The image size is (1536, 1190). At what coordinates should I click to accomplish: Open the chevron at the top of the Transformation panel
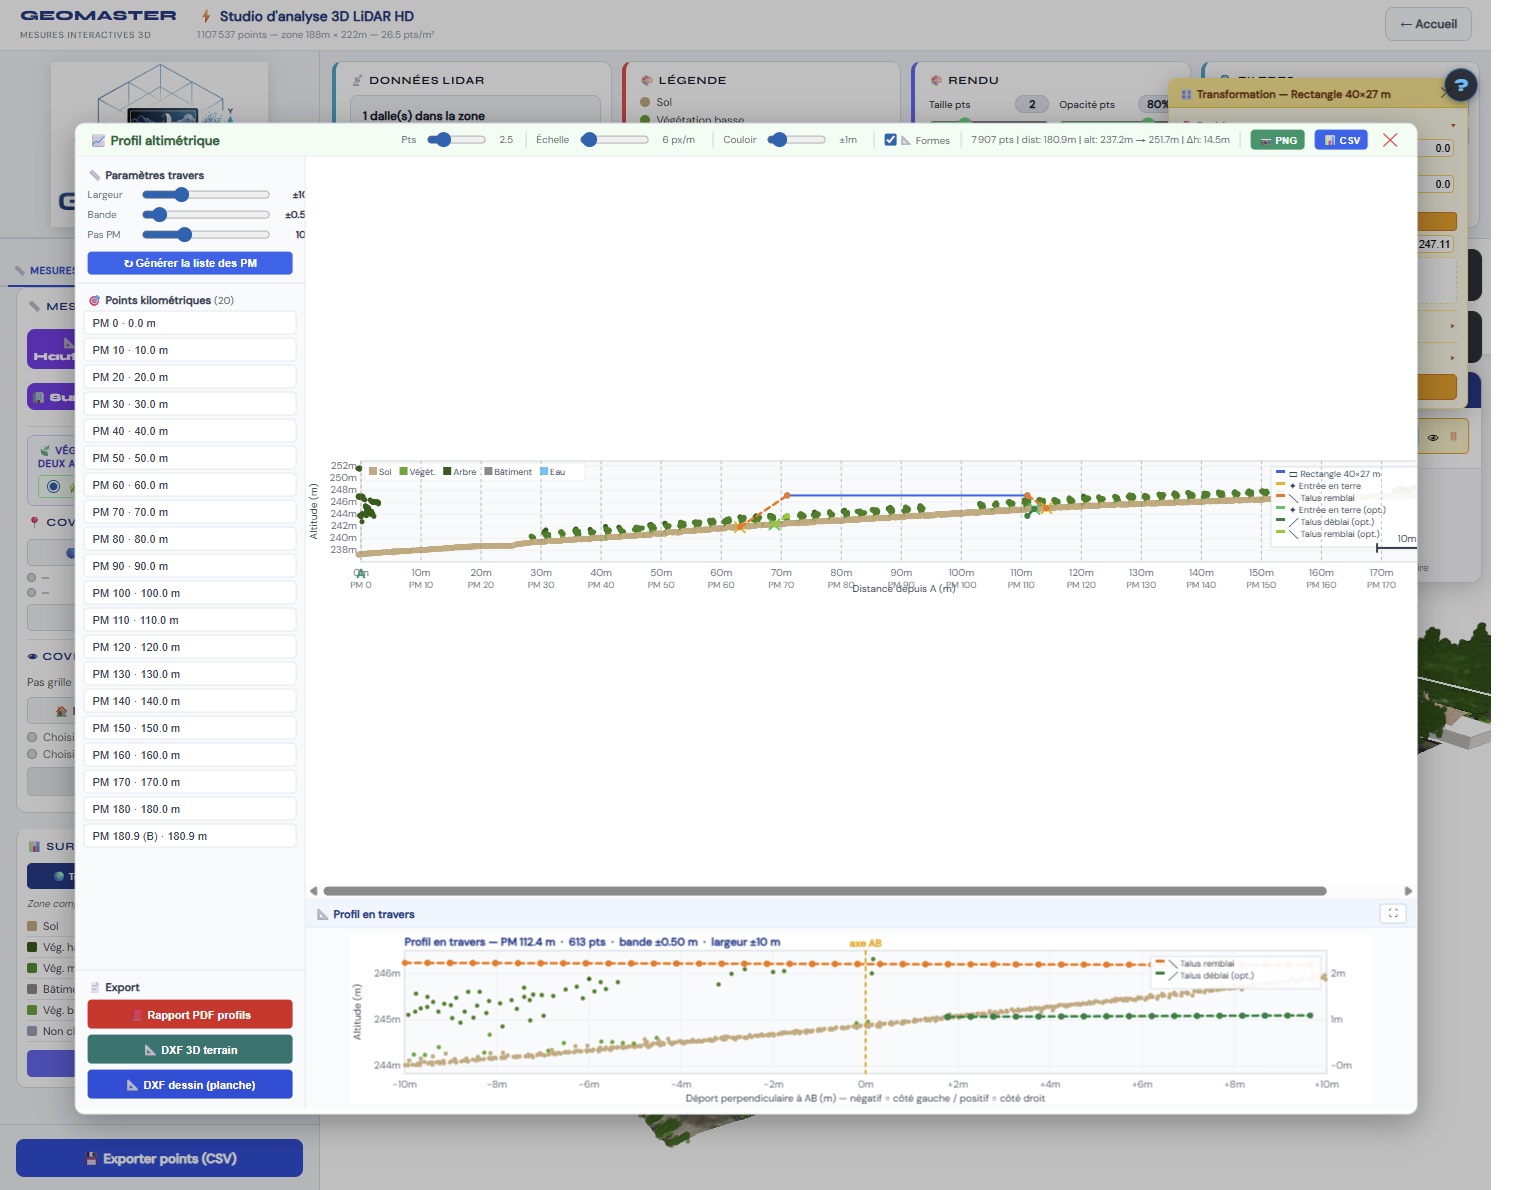(x=1444, y=94)
